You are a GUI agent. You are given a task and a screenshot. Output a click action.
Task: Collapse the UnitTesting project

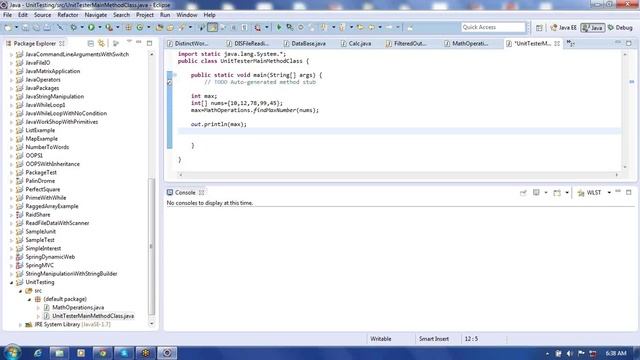click(x=11, y=282)
